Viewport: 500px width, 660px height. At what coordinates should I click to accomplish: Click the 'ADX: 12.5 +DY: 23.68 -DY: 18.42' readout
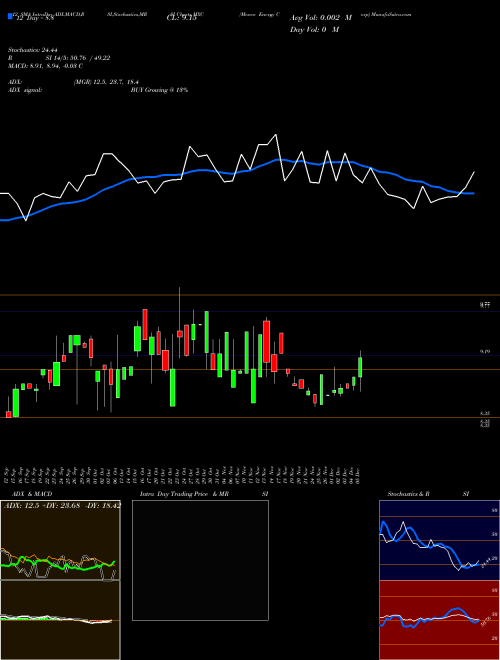coord(63,505)
